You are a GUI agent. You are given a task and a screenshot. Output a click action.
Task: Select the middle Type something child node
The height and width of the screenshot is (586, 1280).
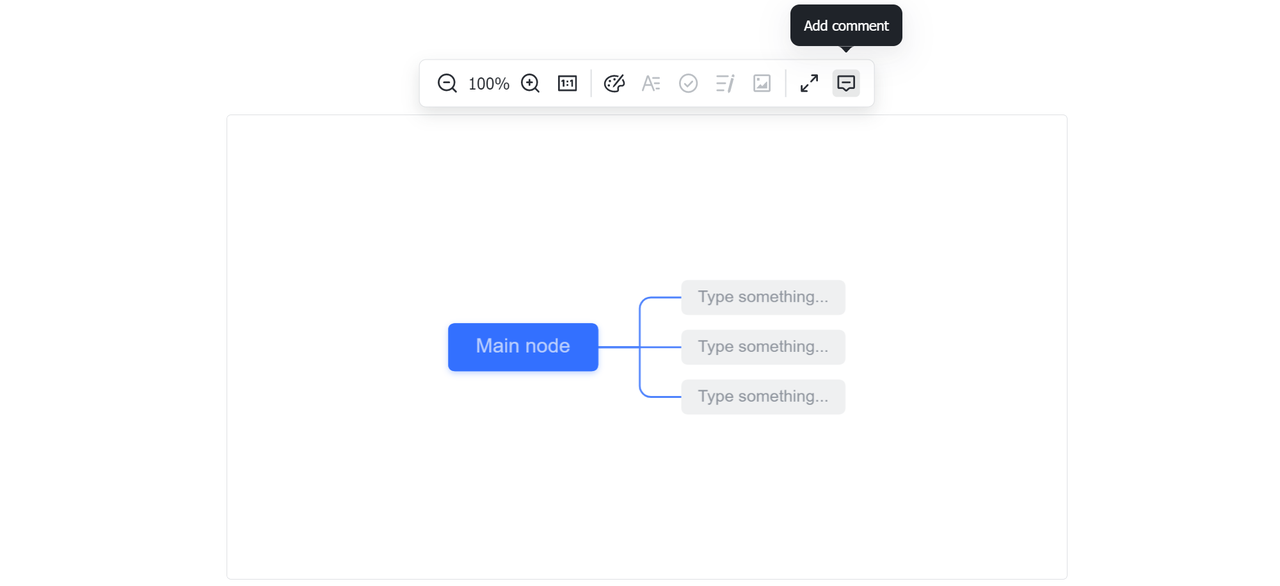pyautogui.click(x=763, y=347)
